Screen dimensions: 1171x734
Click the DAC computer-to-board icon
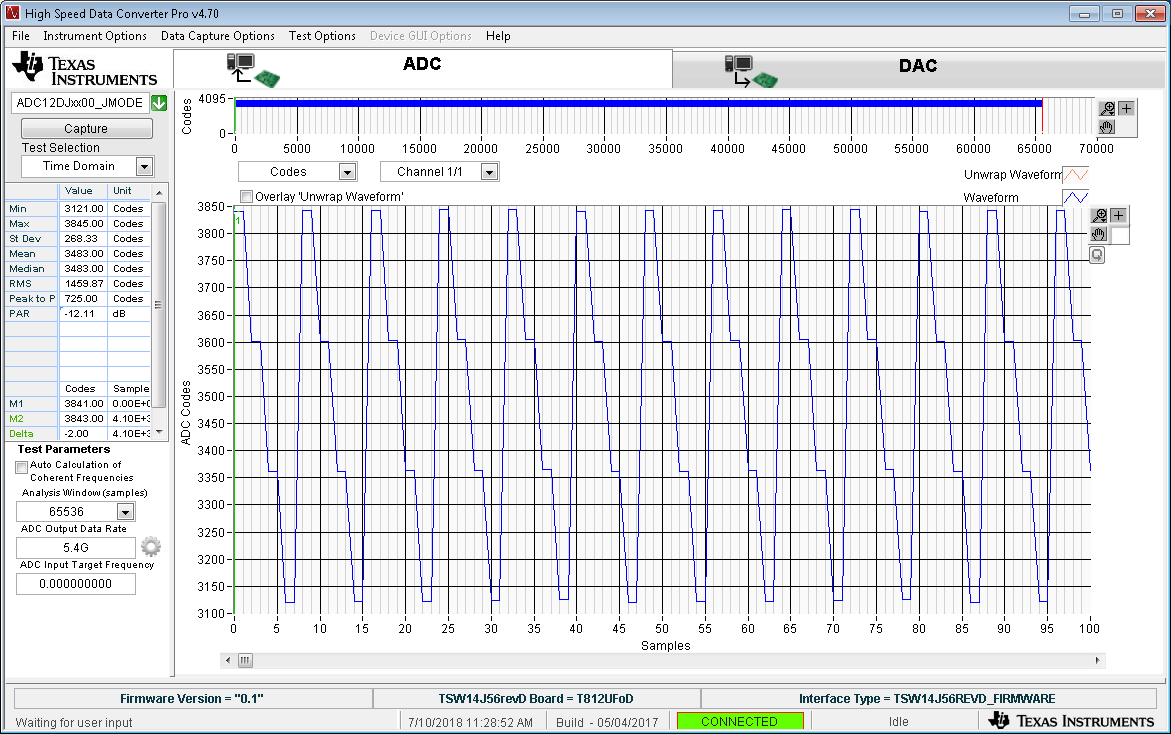click(x=751, y=71)
